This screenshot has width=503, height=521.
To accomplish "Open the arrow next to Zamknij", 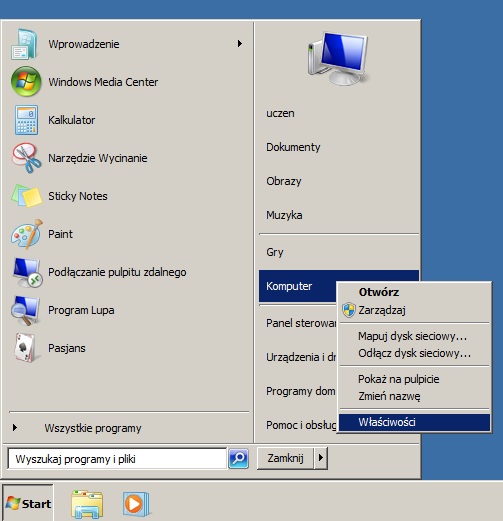I will pyautogui.click(x=321, y=458).
